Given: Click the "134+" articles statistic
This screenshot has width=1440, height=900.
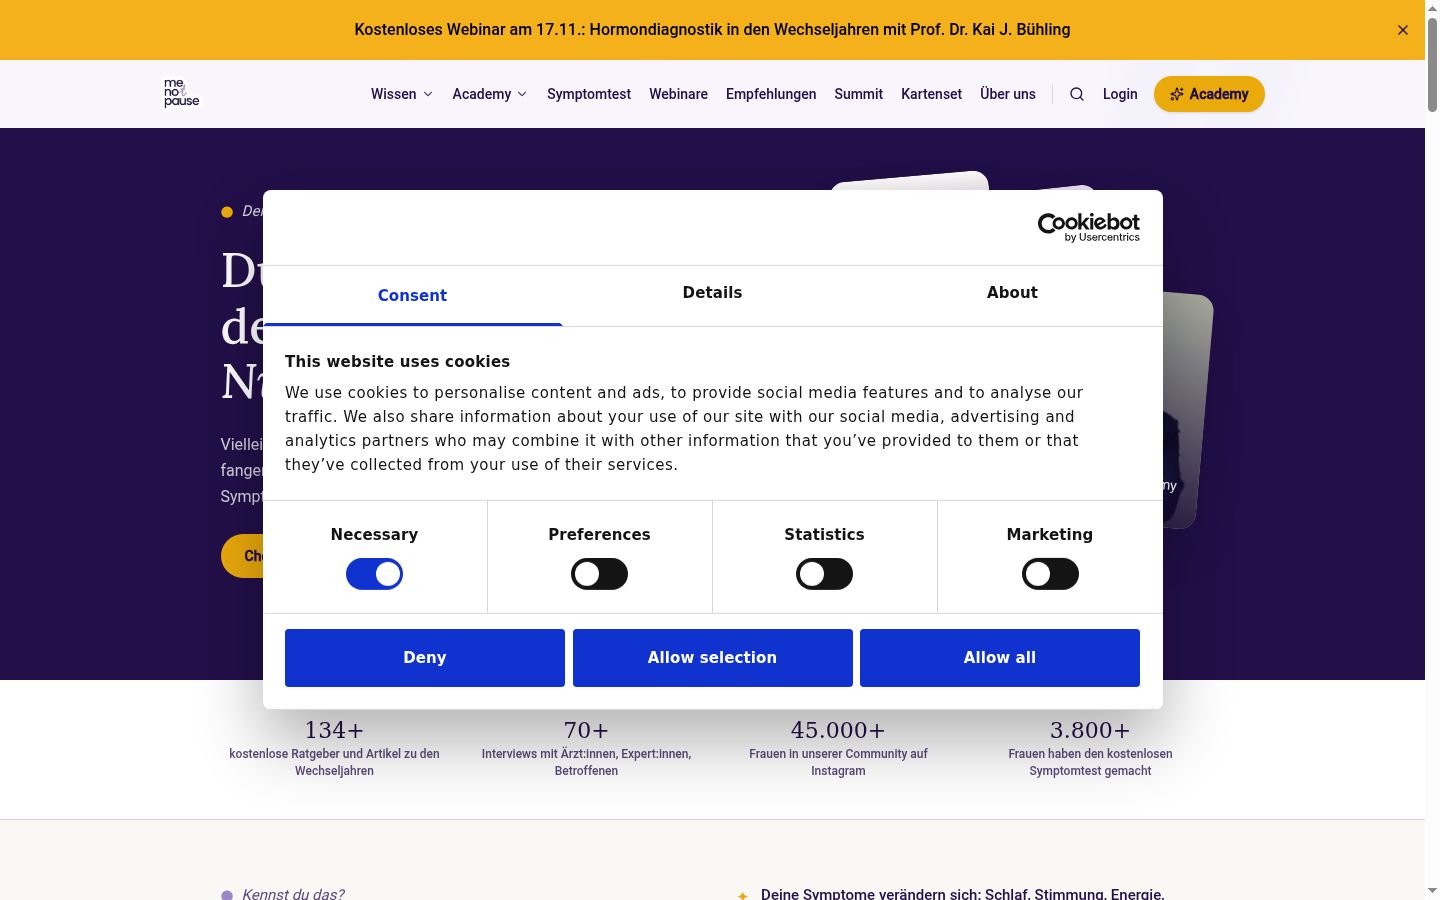Looking at the screenshot, I should point(334,730).
